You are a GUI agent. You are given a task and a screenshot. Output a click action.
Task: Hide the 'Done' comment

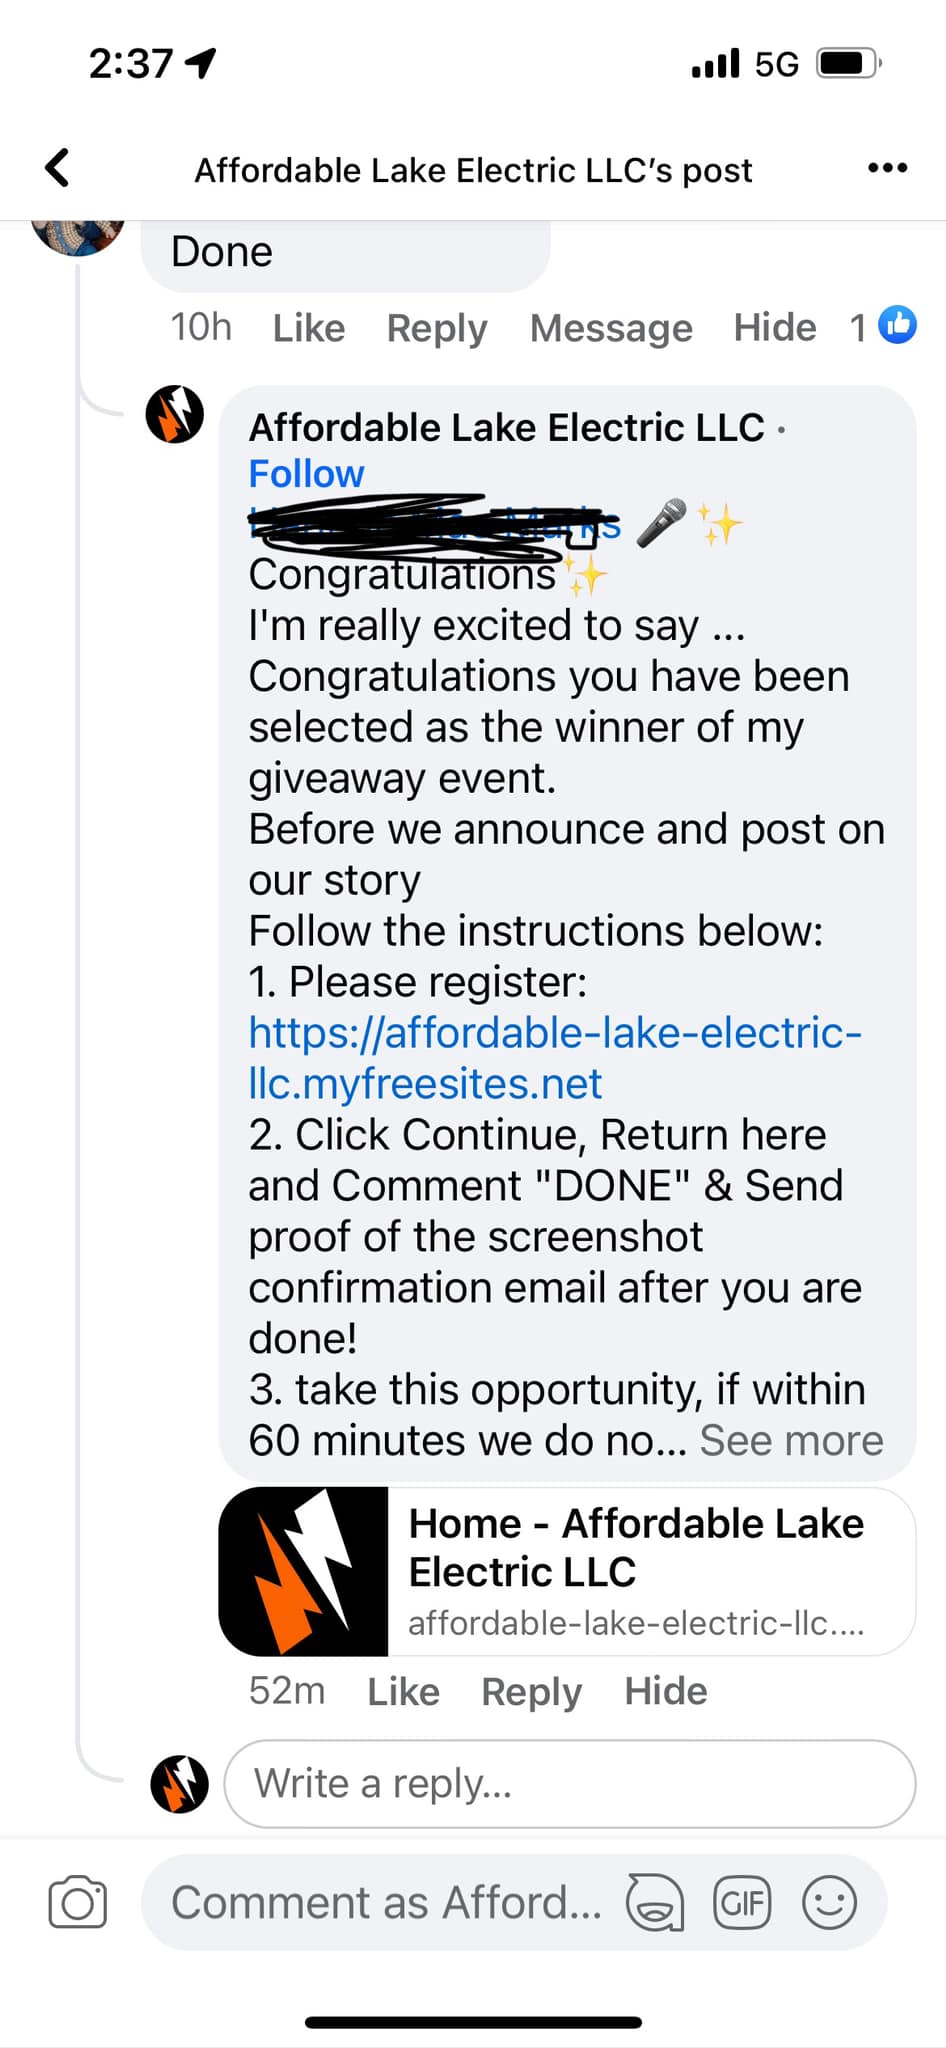[775, 328]
